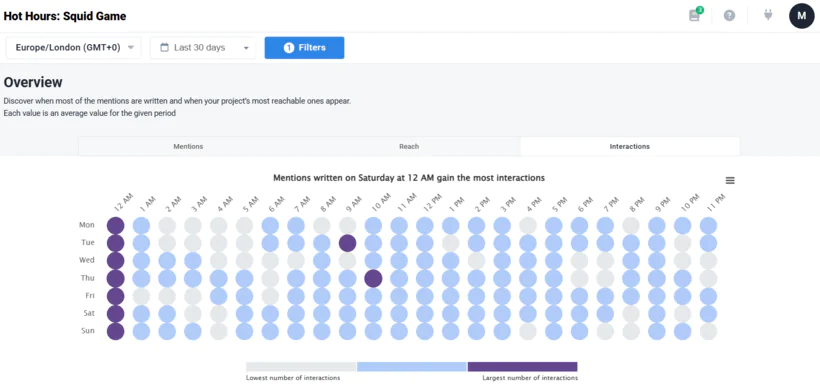Click the Wednesday 3 AM blue circle
The image size is (820, 388).
193,261
